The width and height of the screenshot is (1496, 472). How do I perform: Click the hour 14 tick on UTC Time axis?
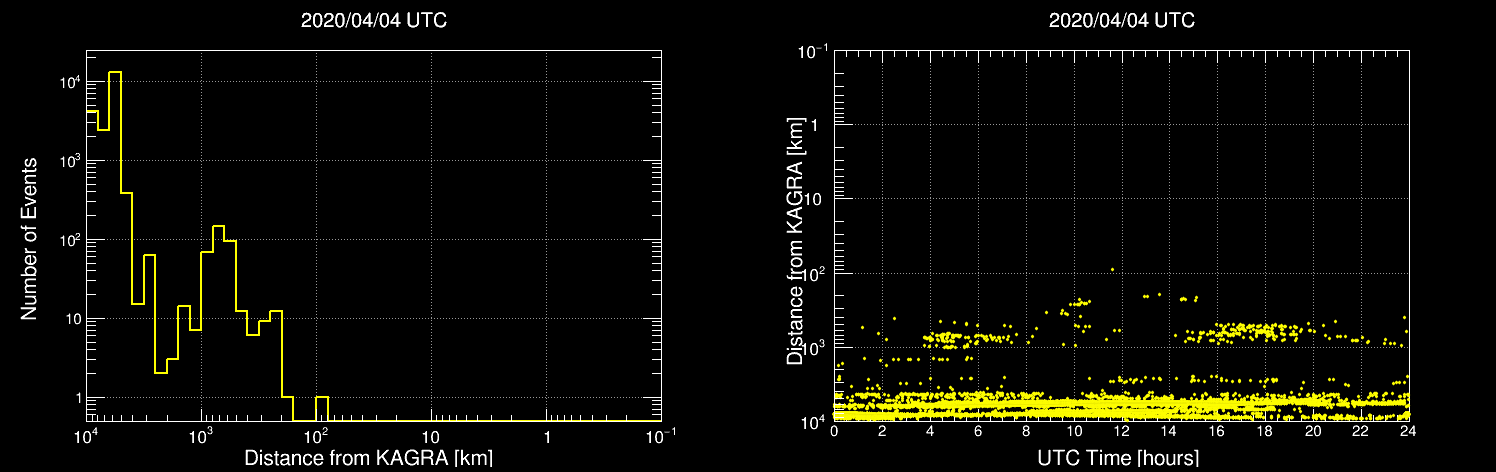[x=1169, y=430]
